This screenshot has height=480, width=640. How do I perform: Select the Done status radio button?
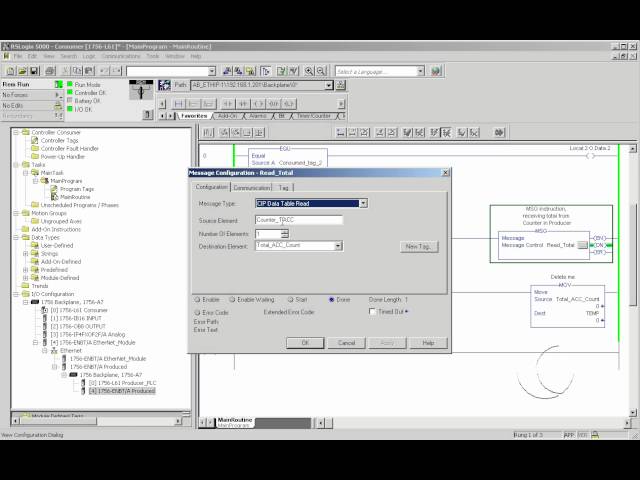point(331,300)
